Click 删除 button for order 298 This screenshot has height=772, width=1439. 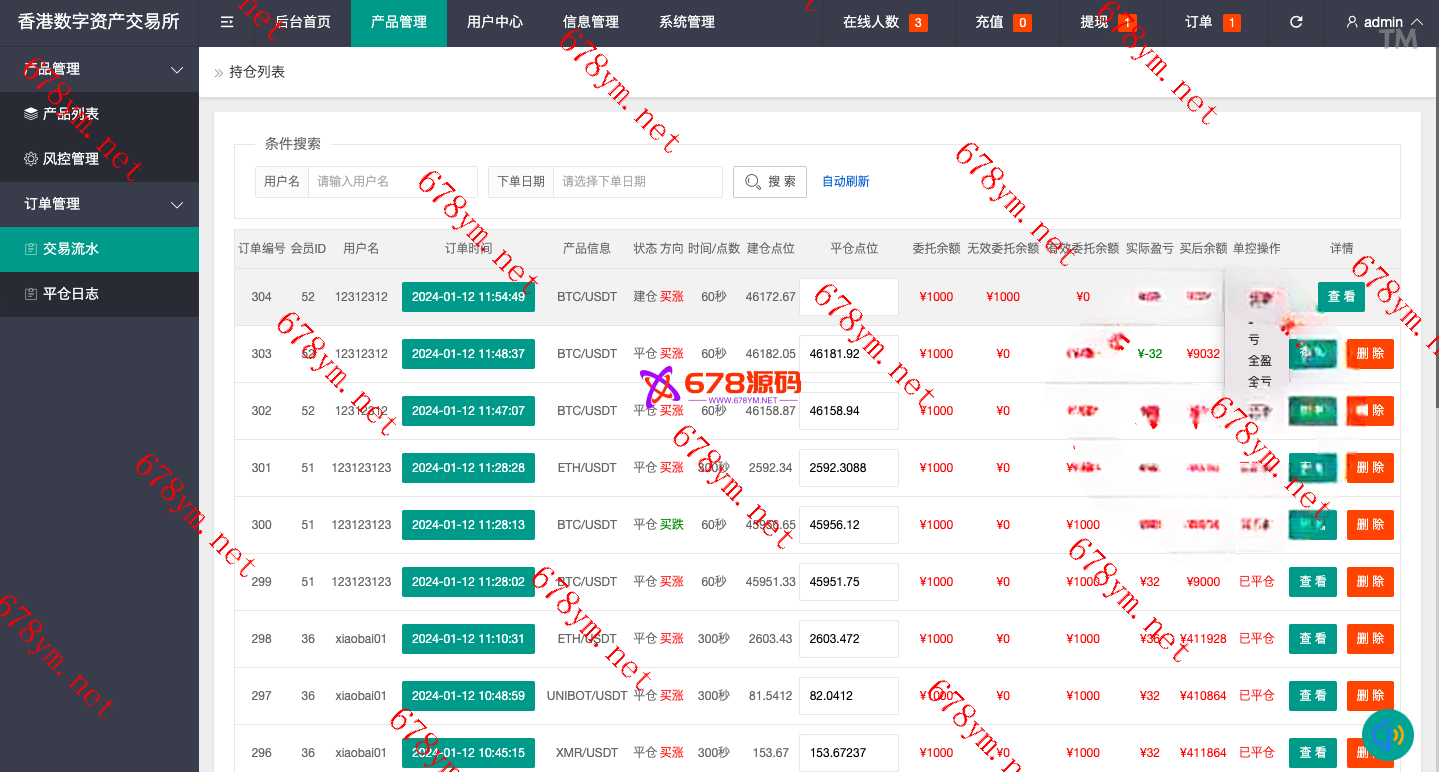pos(1369,639)
